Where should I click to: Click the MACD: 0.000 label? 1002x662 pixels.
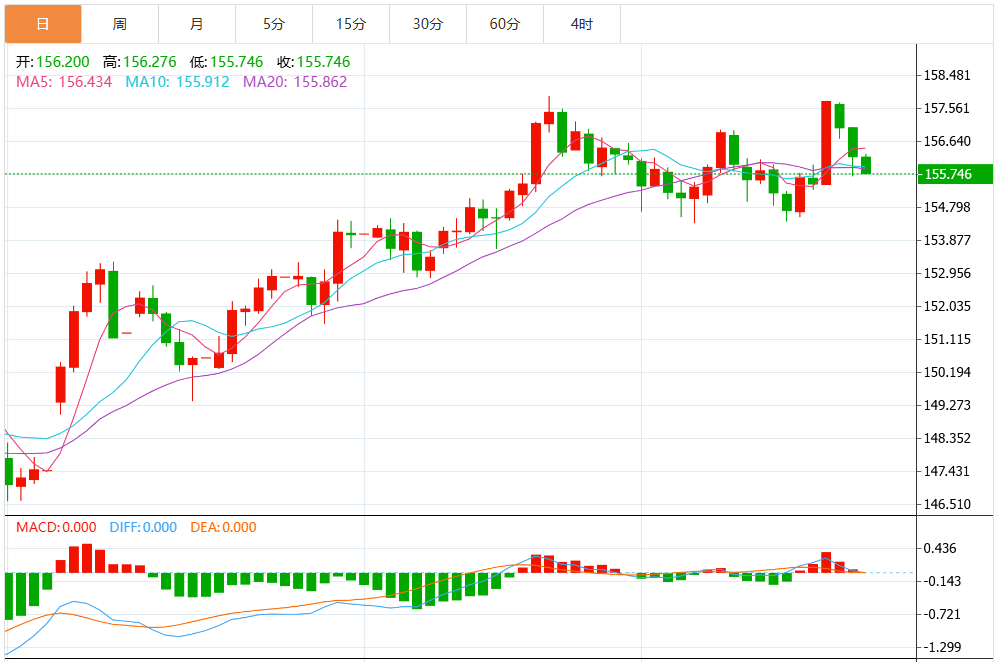tap(56, 527)
